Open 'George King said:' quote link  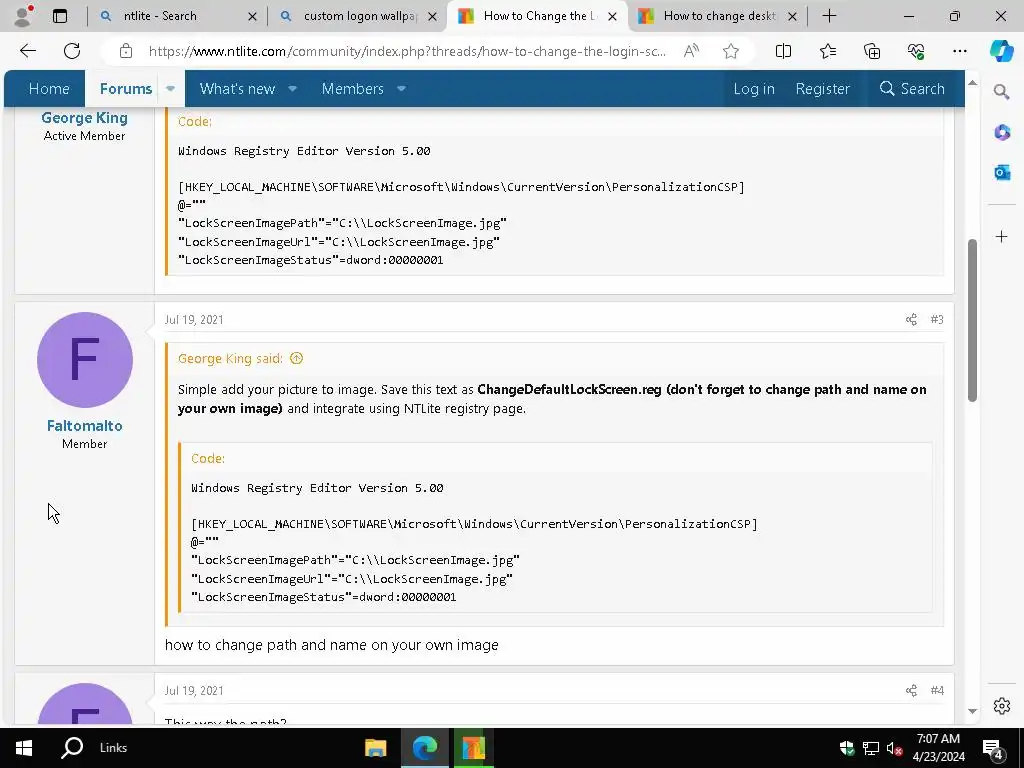click(x=230, y=359)
